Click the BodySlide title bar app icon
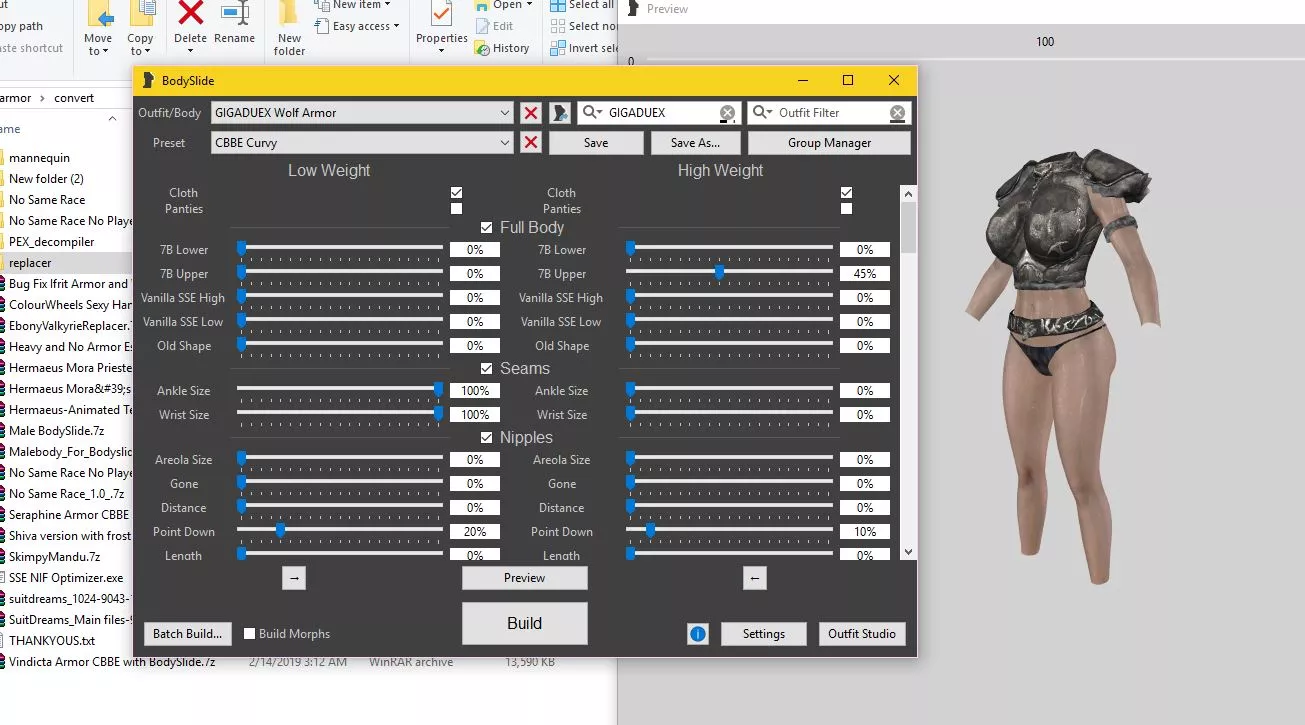Screen dimensions: 1305x725 pos(148,81)
